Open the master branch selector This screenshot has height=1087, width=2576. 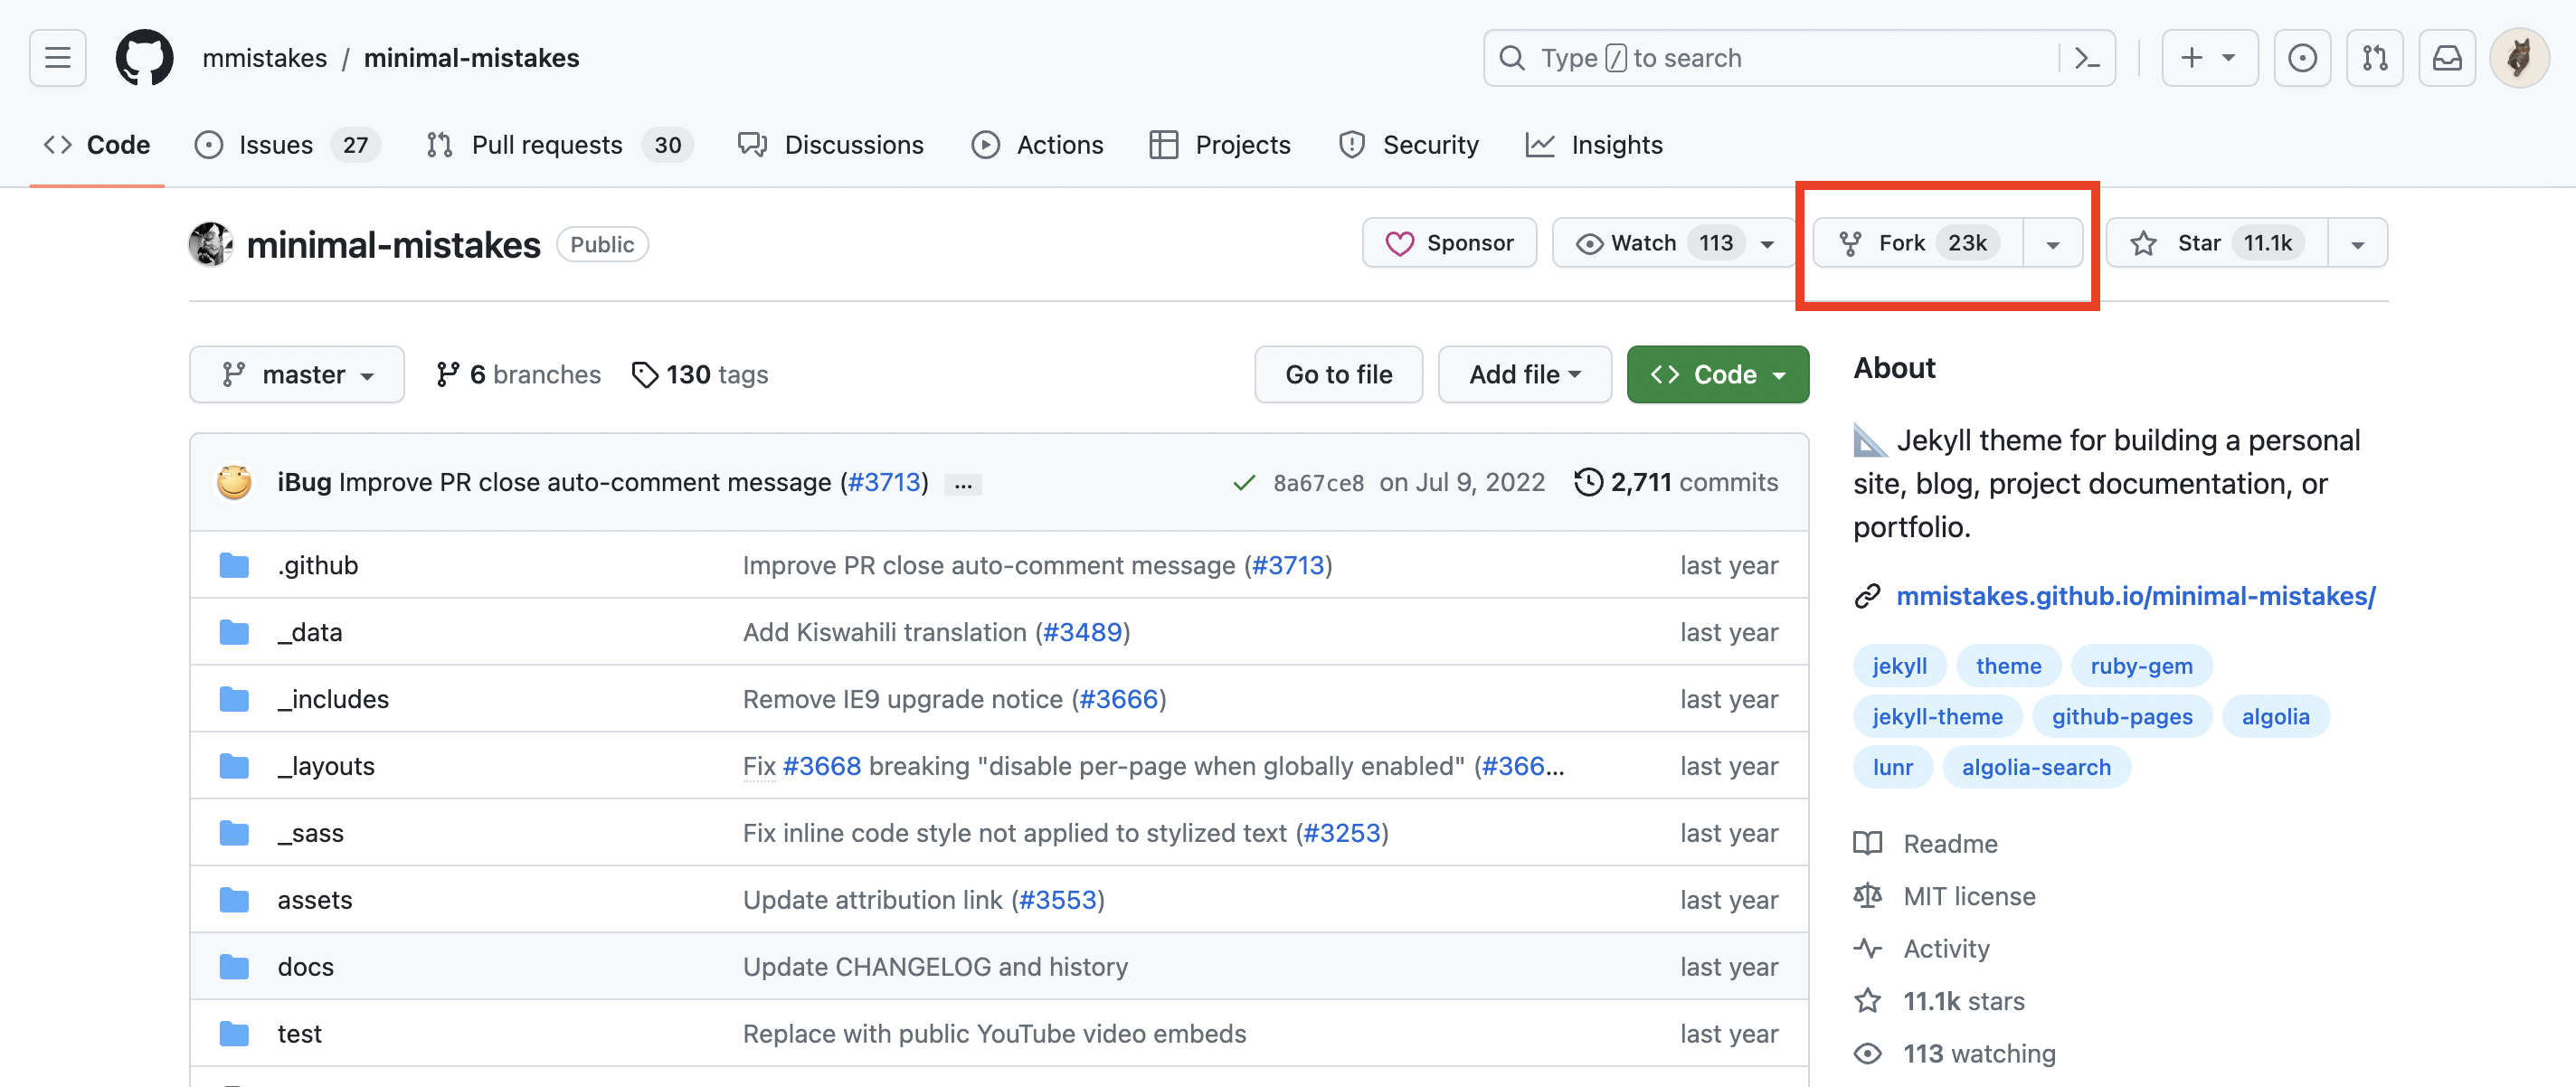pyautogui.click(x=297, y=374)
